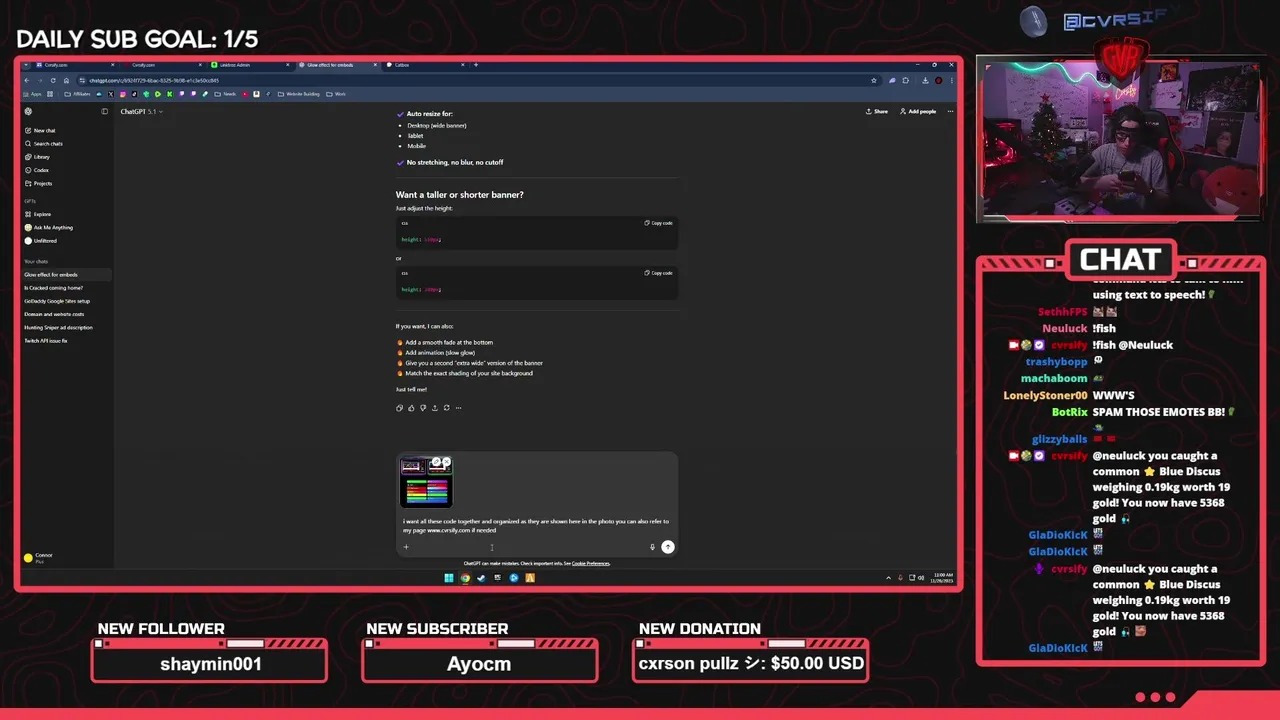Remove the attached image from the prompt
1280x720 pixels.
[446, 462]
